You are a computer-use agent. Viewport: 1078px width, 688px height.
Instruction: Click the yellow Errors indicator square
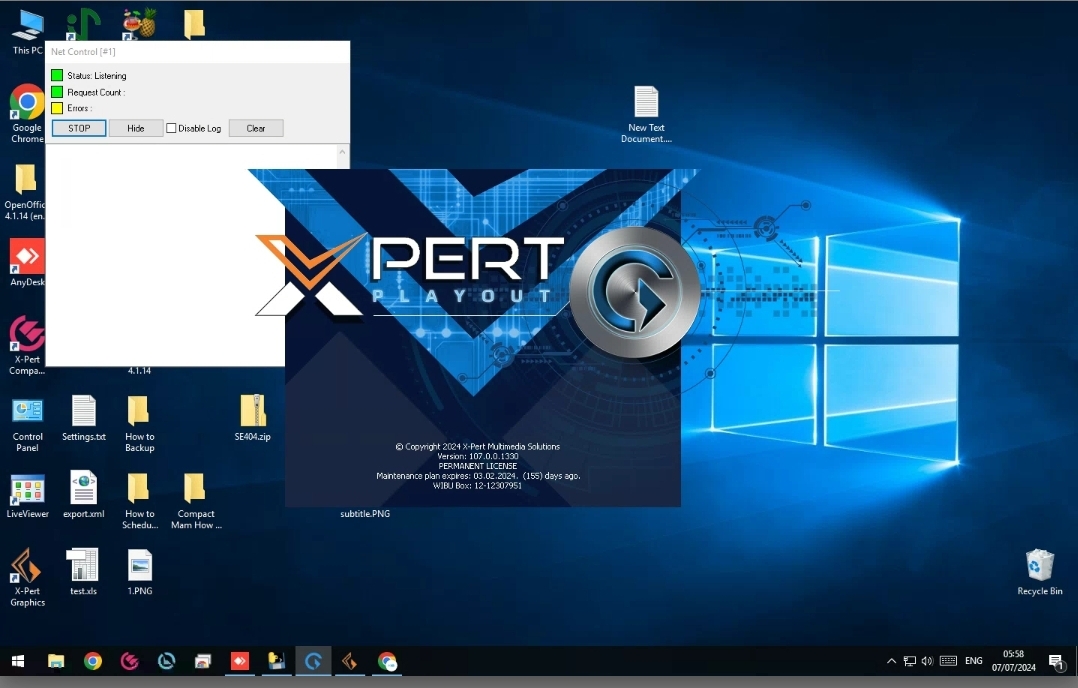click(x=57, y=108)
